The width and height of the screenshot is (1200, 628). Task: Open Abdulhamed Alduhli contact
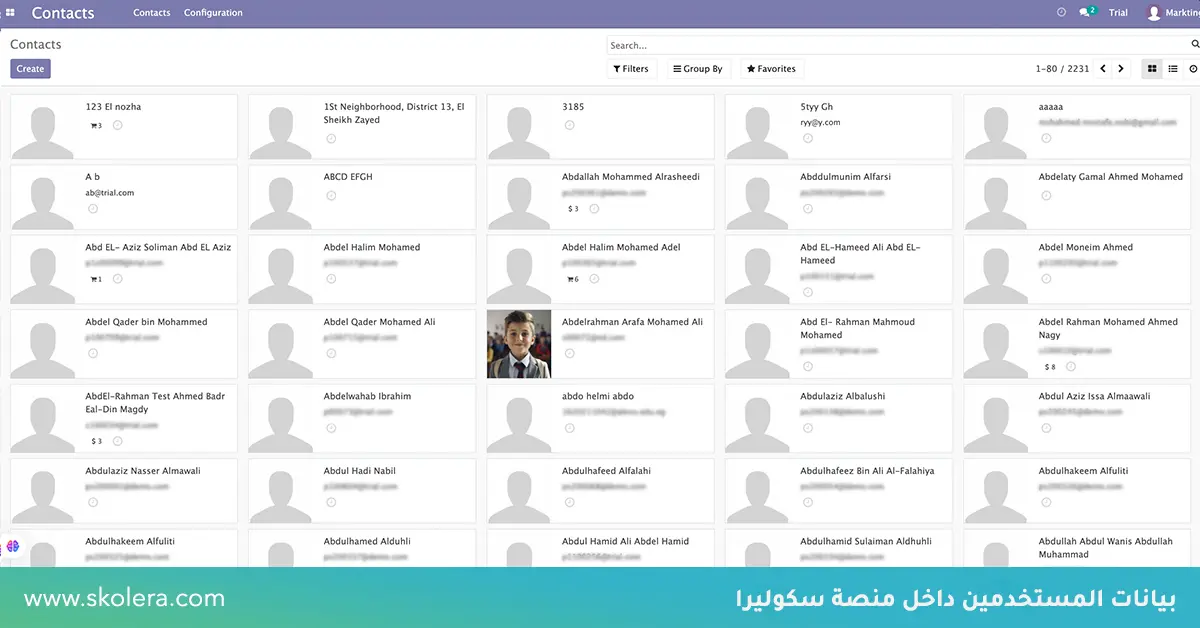tap(362, 548)
